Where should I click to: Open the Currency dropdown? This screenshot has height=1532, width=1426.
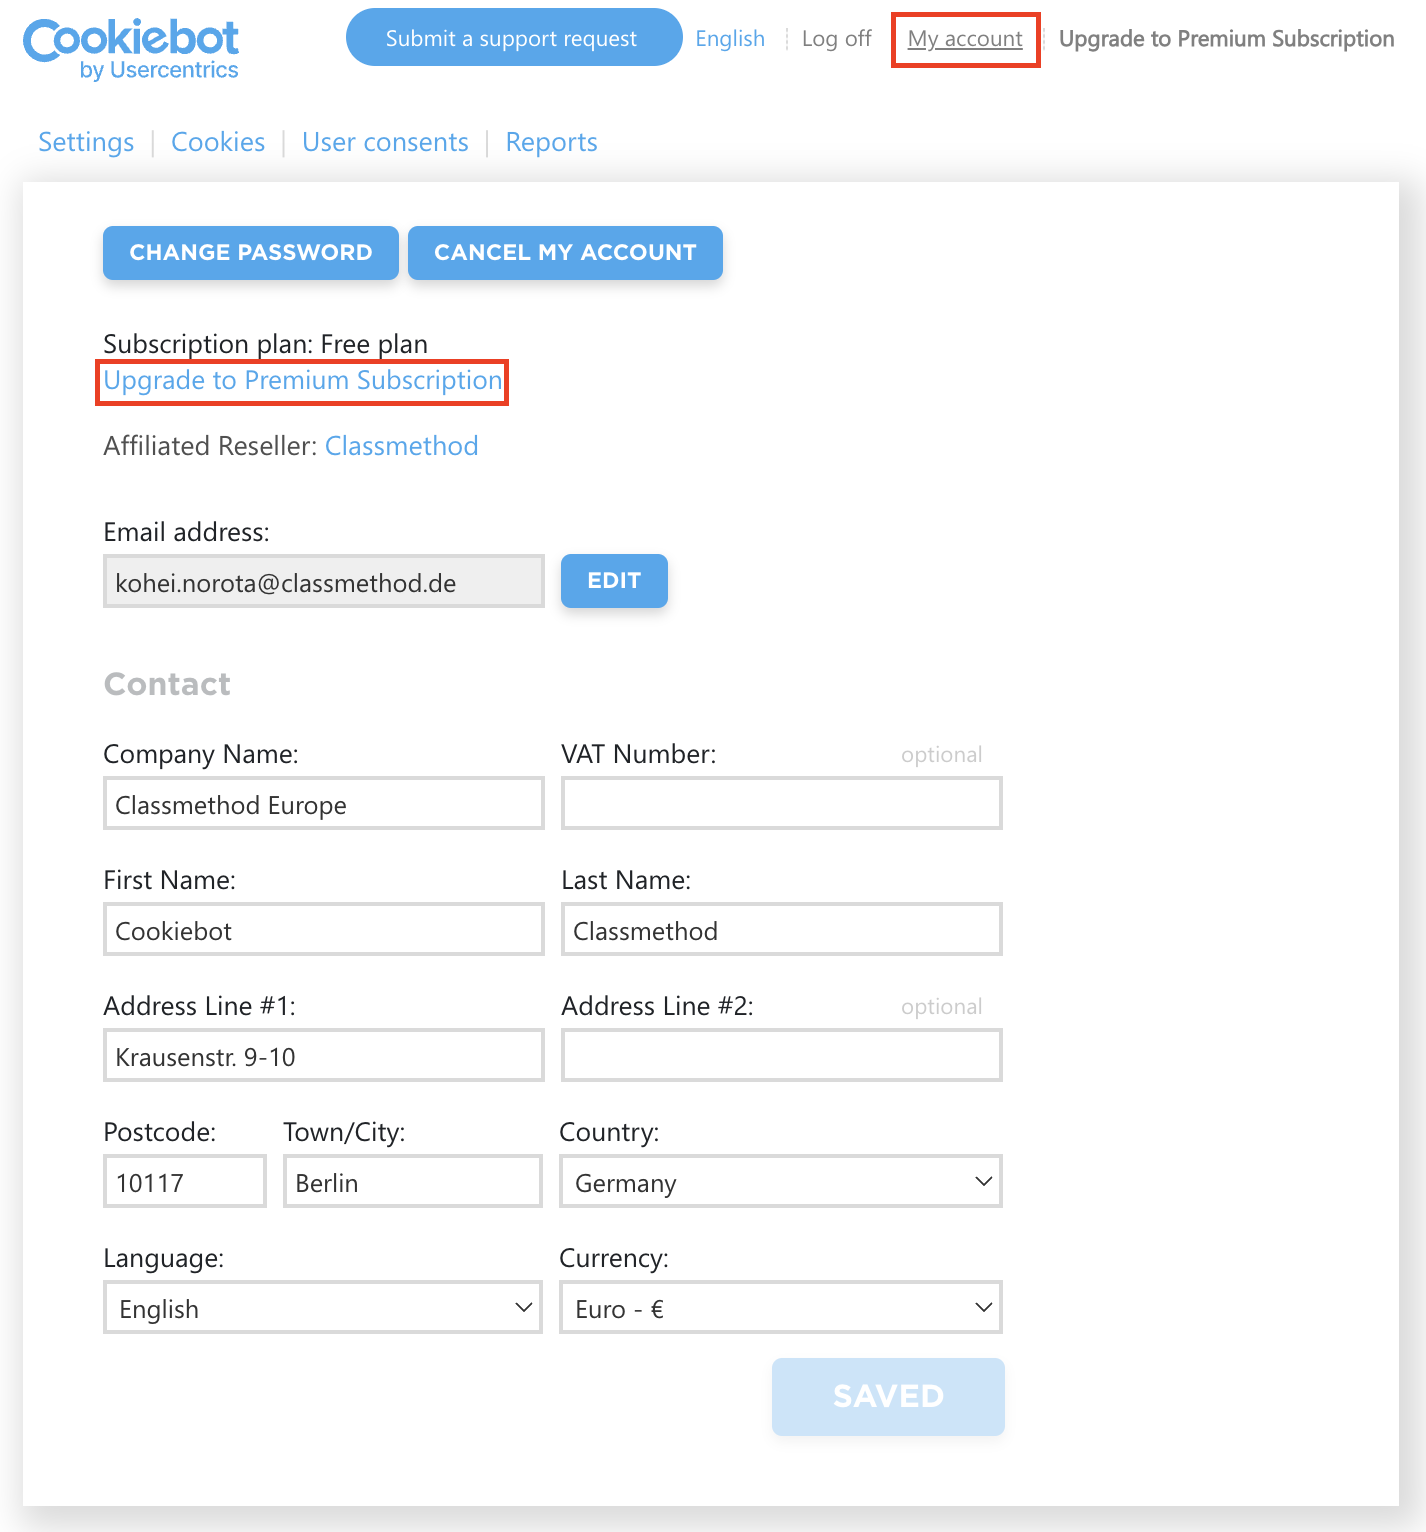[x=781, y=1307]
